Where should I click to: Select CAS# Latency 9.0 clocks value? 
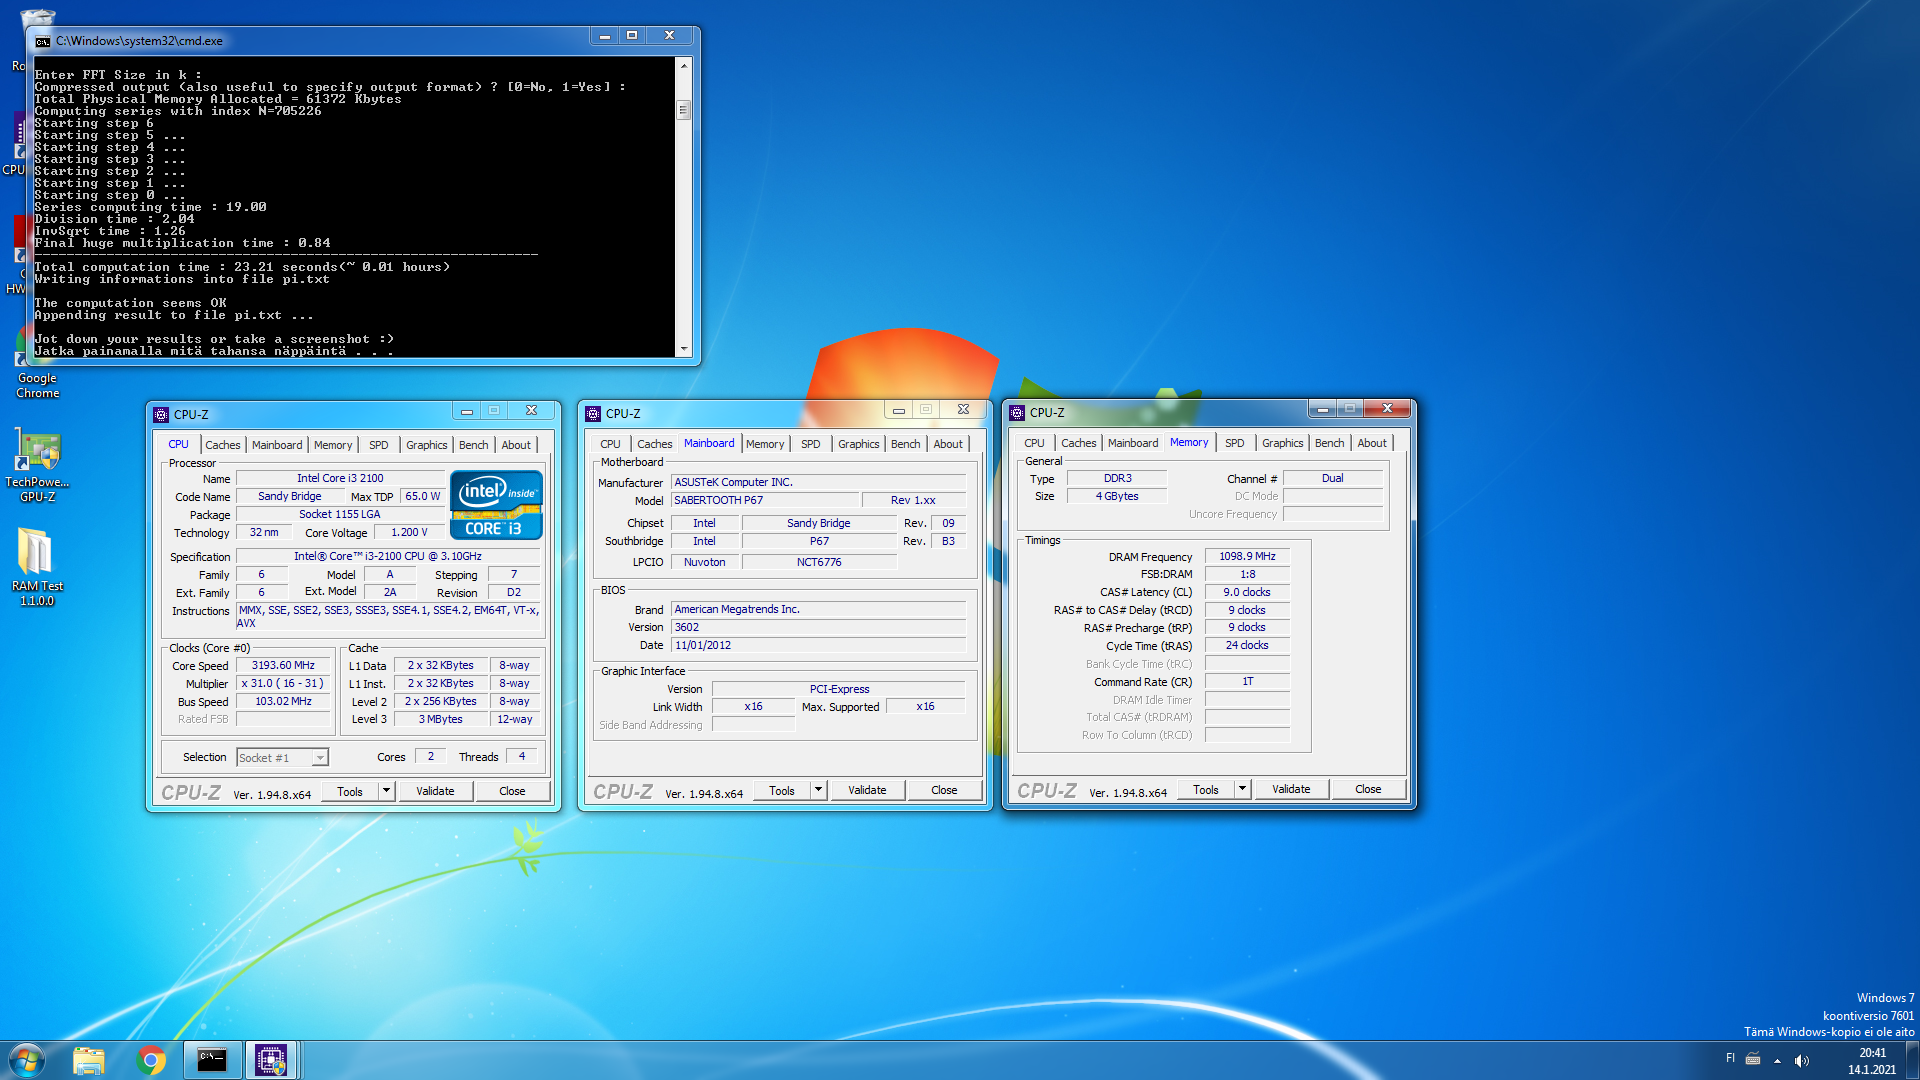point(1247,593)
